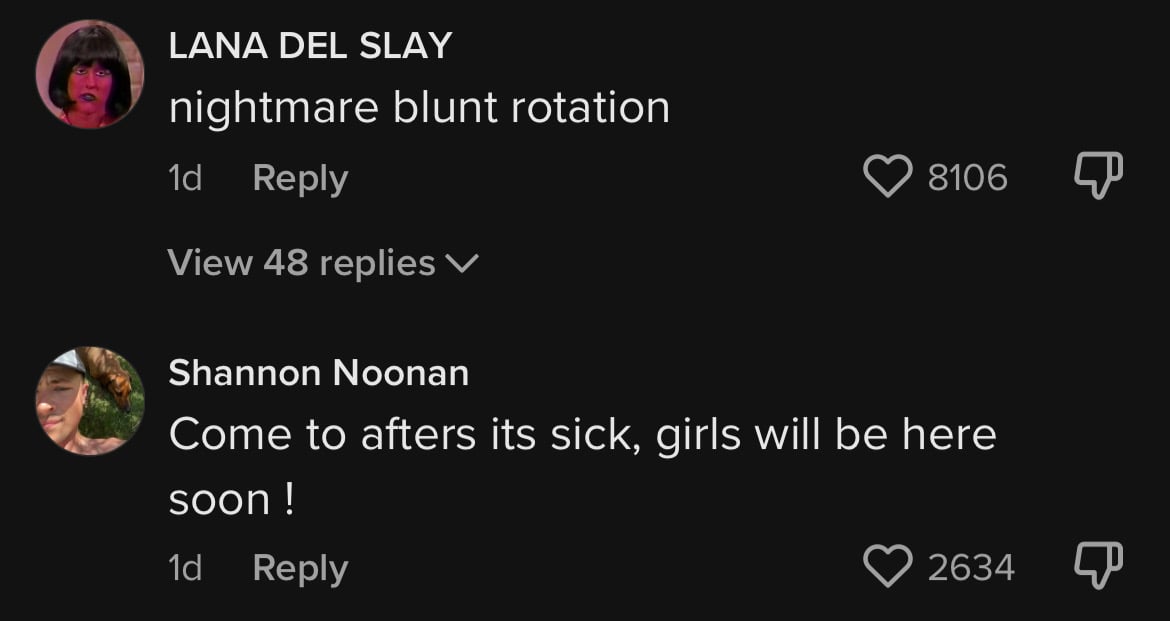Visit the LANA DEL SLAY username link
The width and height of the screenshot is (1170, 621).
tap(310, 47)
